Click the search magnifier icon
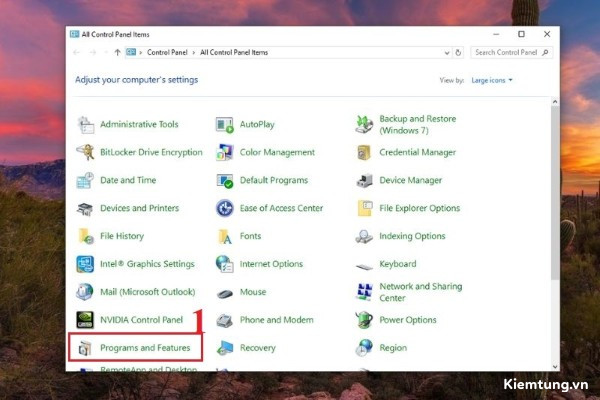Screen dimensions: 600x400 coord(545,52)
